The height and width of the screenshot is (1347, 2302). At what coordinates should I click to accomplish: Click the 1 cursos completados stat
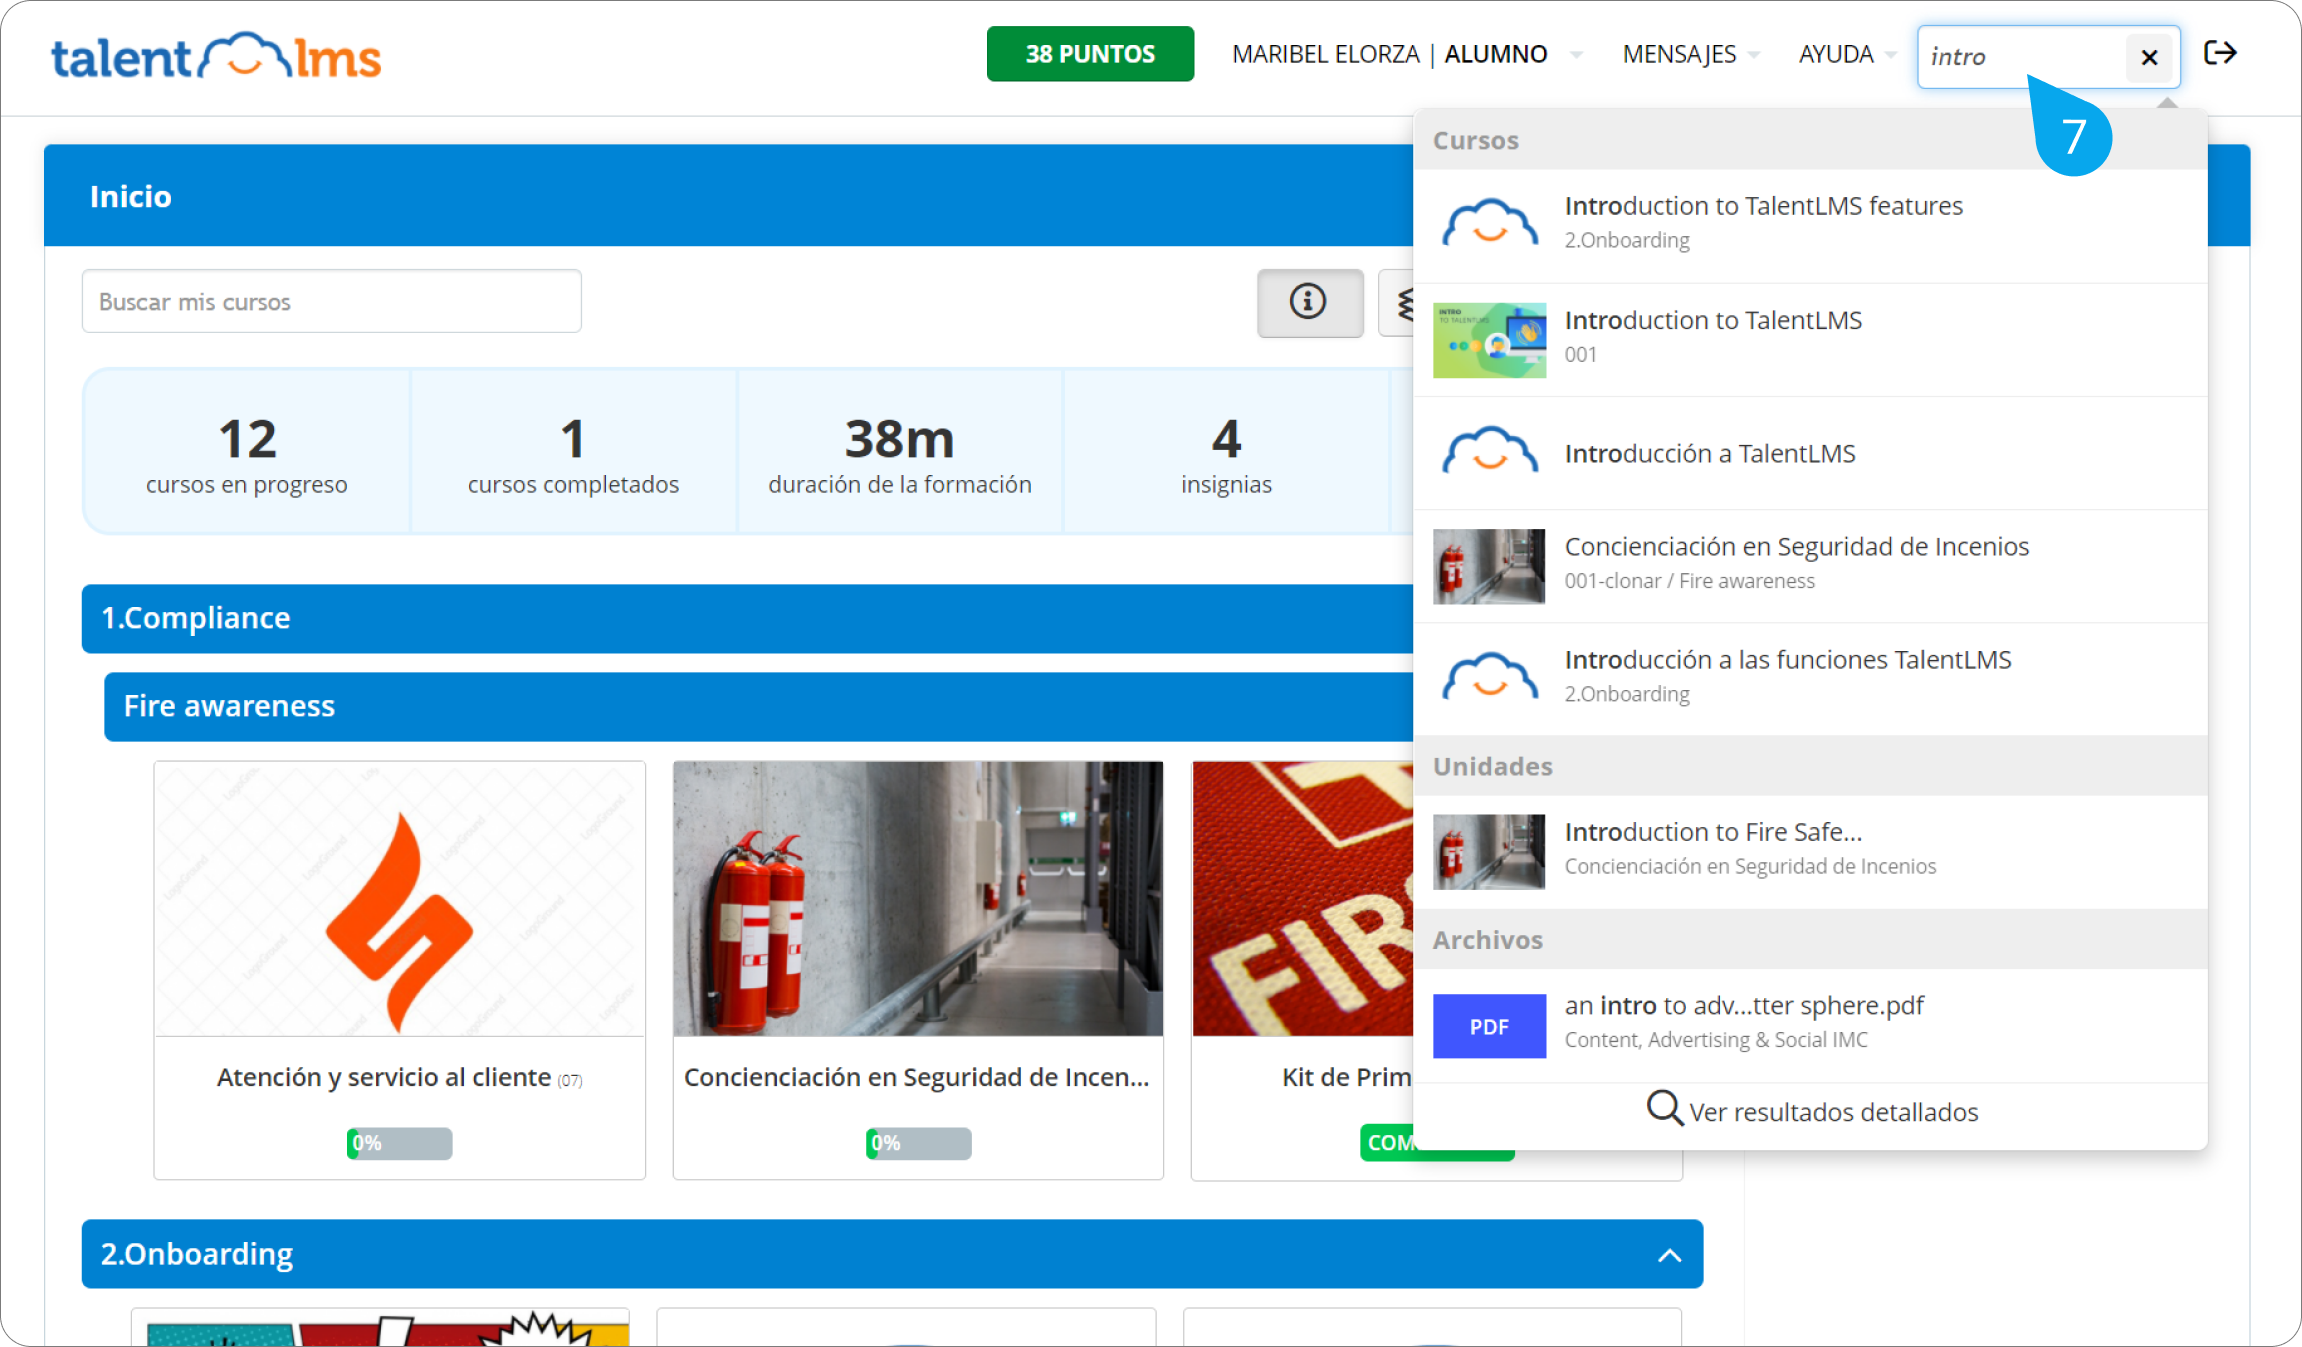click(x=573, y=453)
